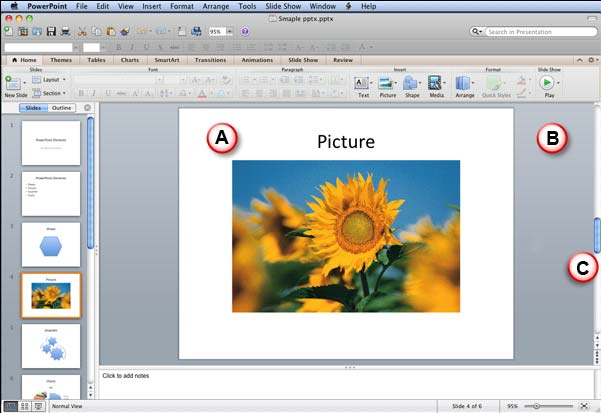
Task: Click the New Slide button
Action: [x=13, y=86]
